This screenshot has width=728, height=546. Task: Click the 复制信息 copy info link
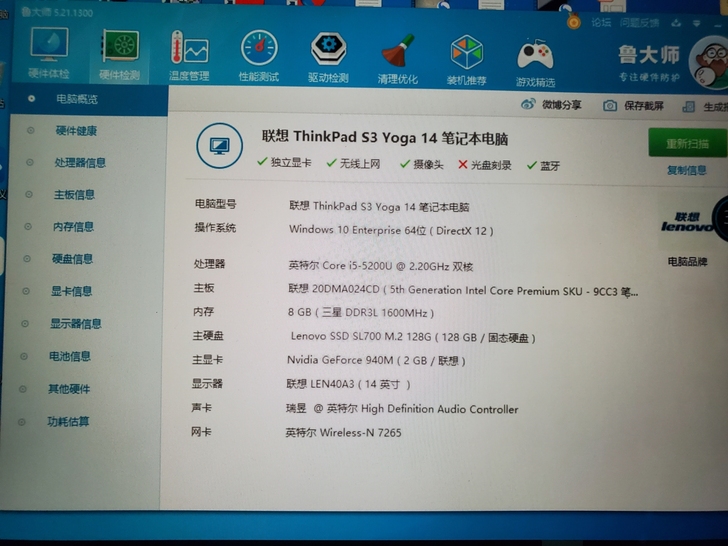687,170
